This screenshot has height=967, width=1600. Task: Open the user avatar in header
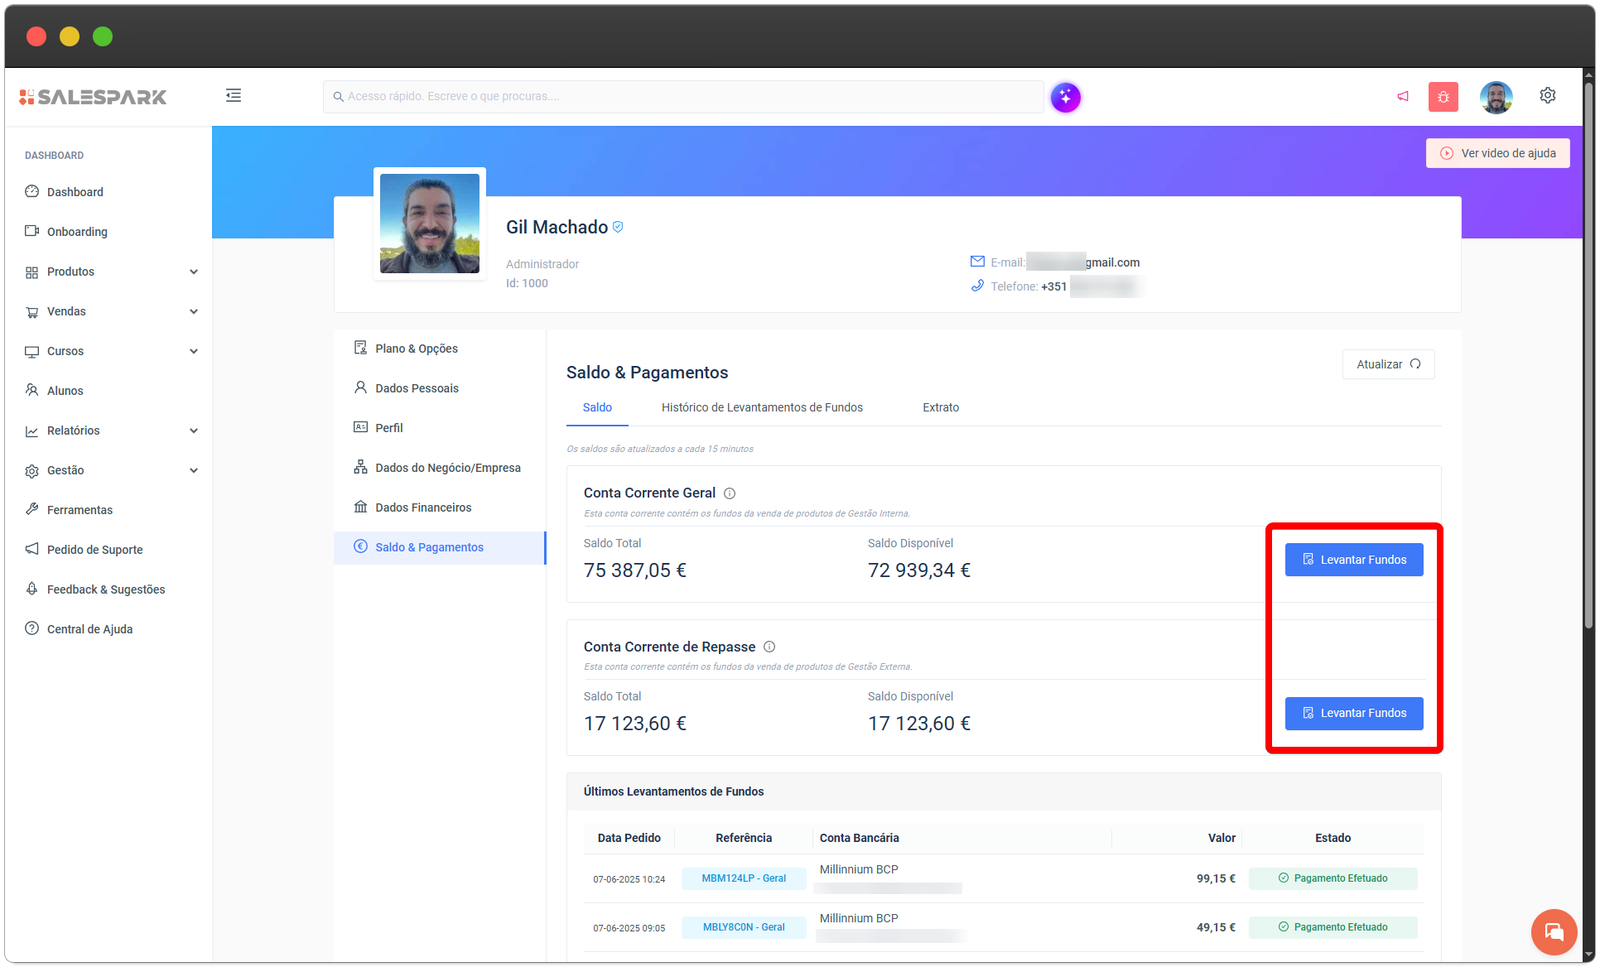(1496, 97)
